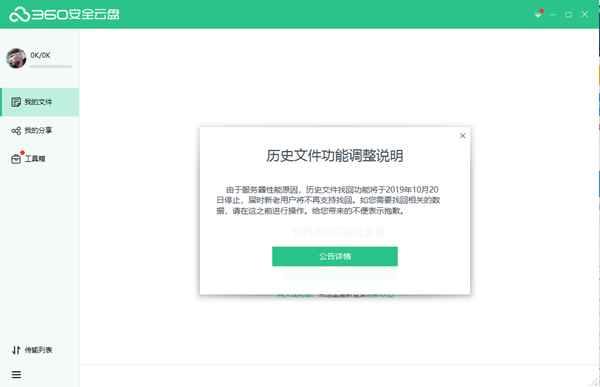Click the 我的文件 document icon
This screenshot has height=387, width=600.
[x=16, y=102]
